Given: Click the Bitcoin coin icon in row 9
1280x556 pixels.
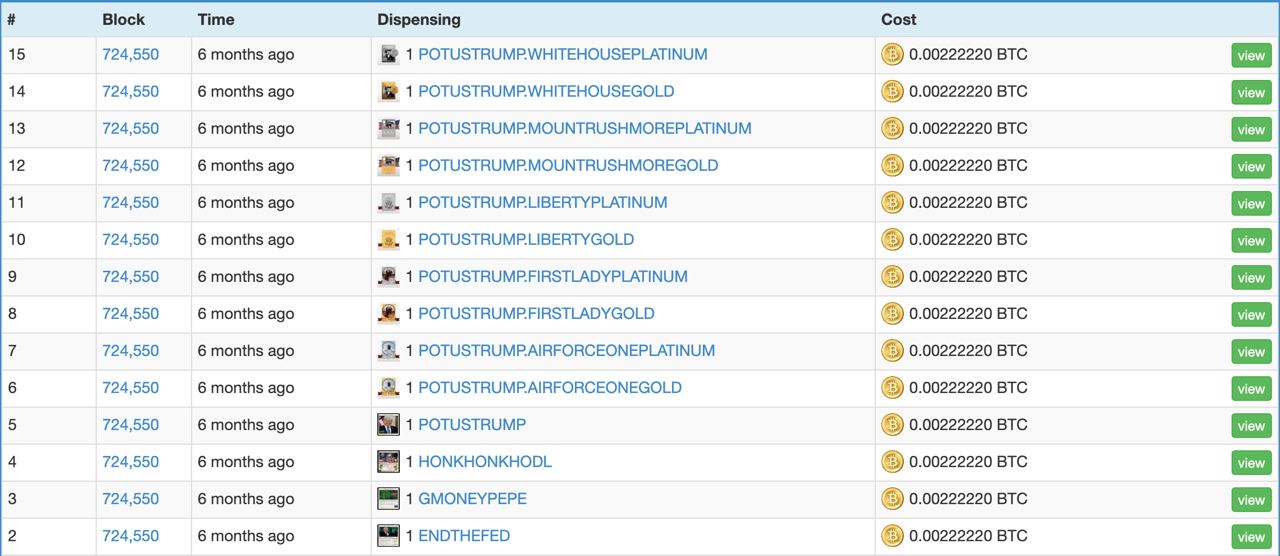Looking at the screenshot, I should (x=892, y=277).
